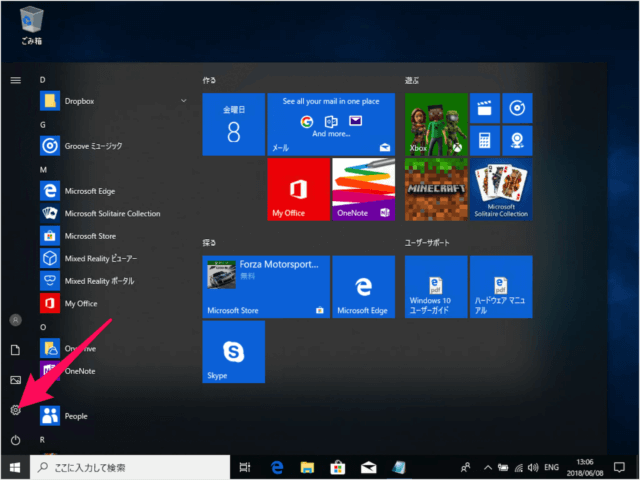Launch Edge from the taskbar
The width and height of the screenshot is (640, 480).
tap(277, 467)
